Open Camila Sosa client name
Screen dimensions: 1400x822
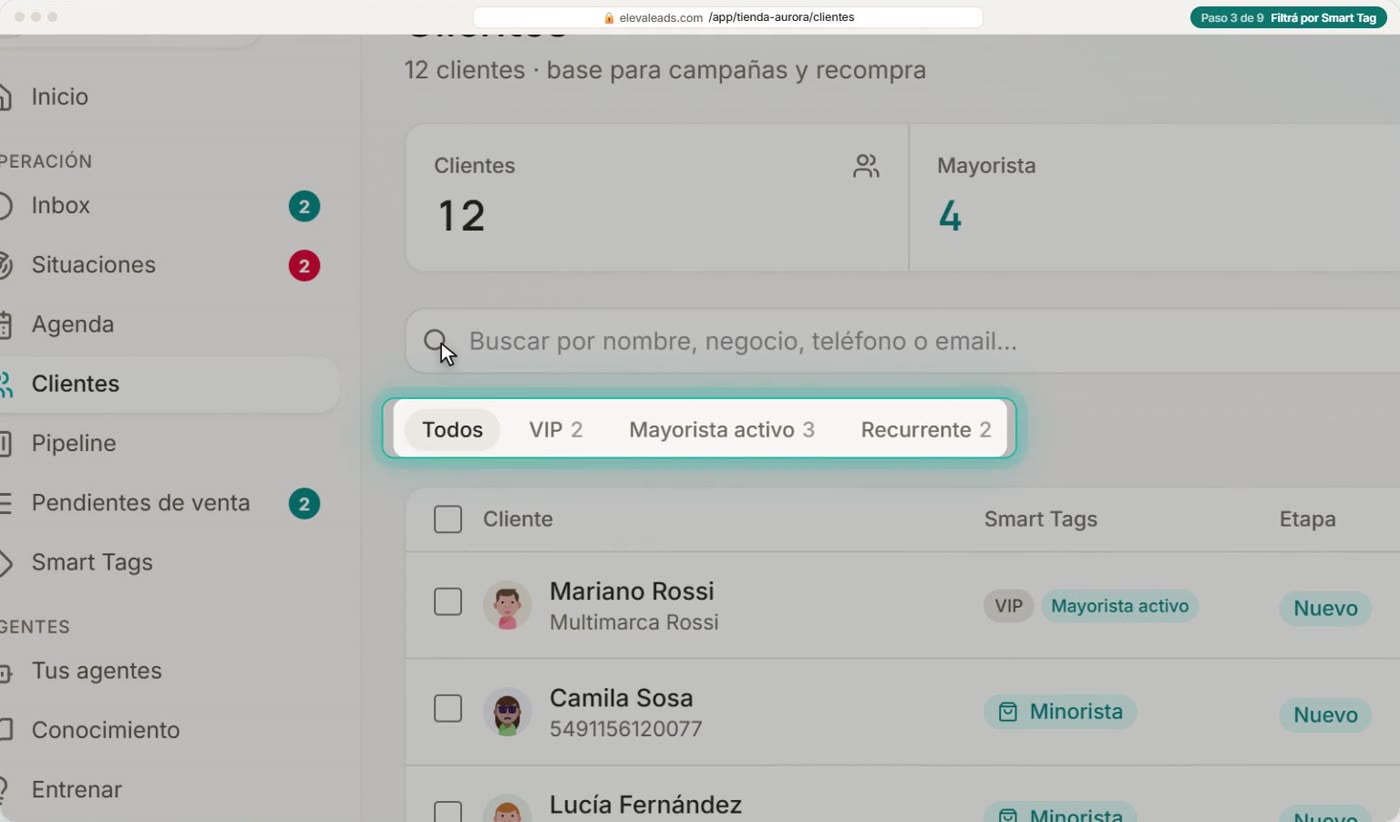(621, 698)
